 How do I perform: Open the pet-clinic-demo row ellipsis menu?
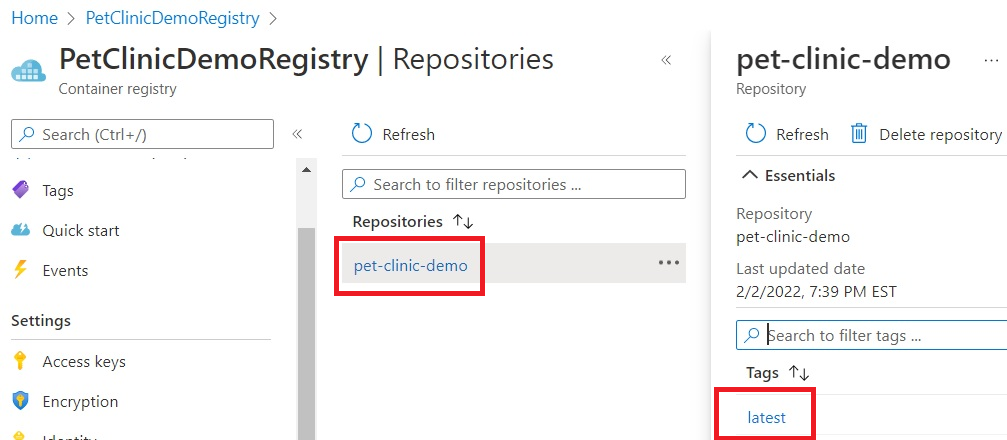pos(669,263)
